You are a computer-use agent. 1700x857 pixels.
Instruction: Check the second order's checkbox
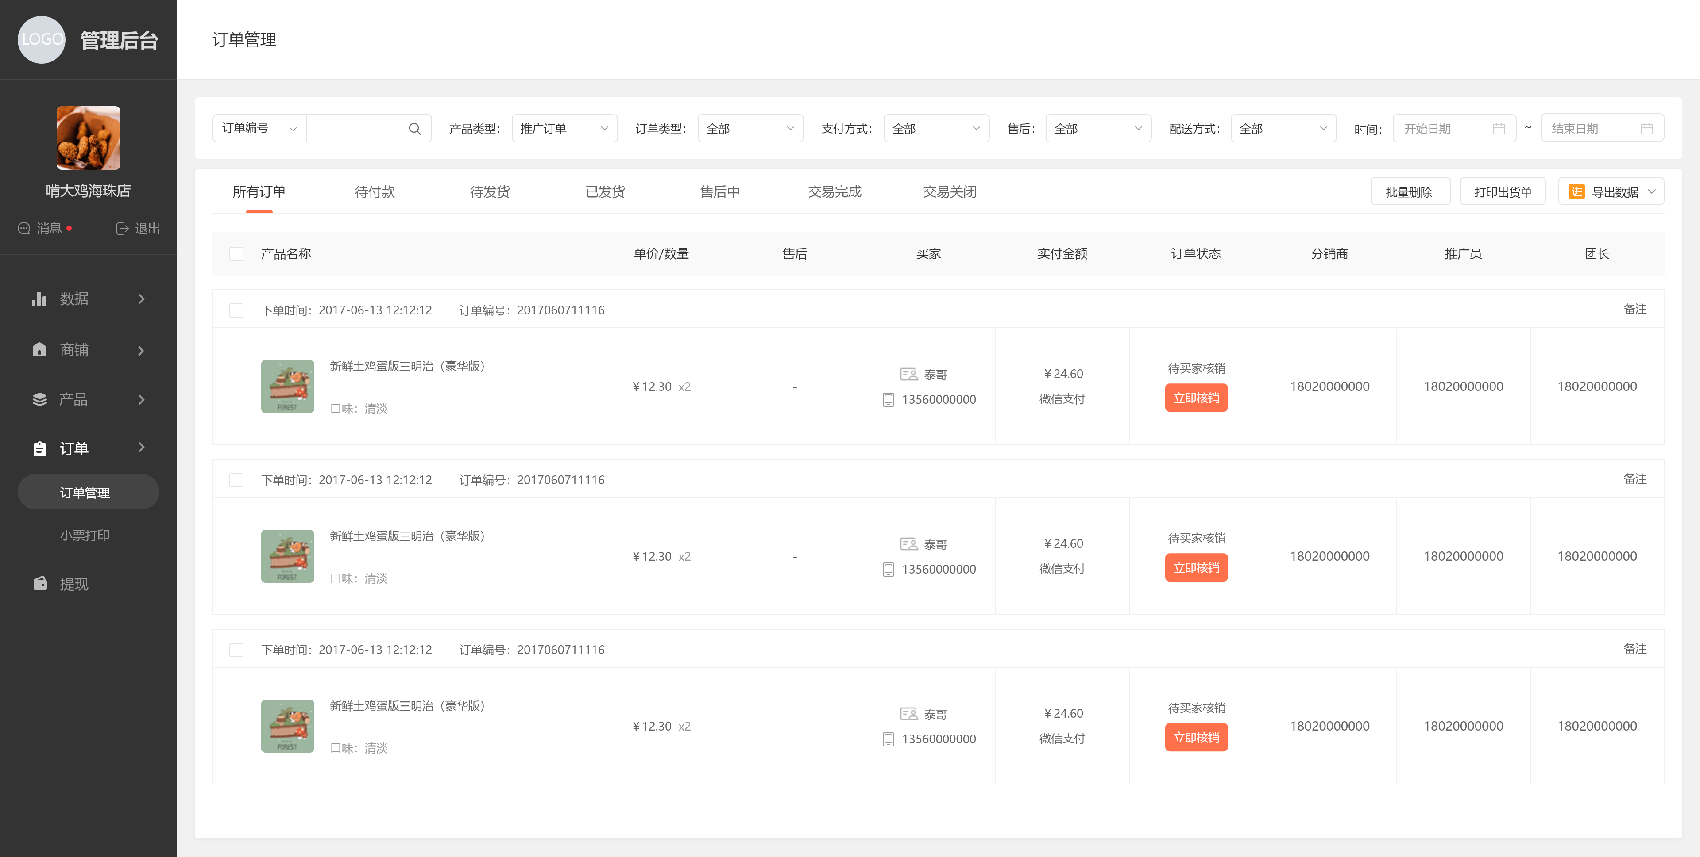236,480
